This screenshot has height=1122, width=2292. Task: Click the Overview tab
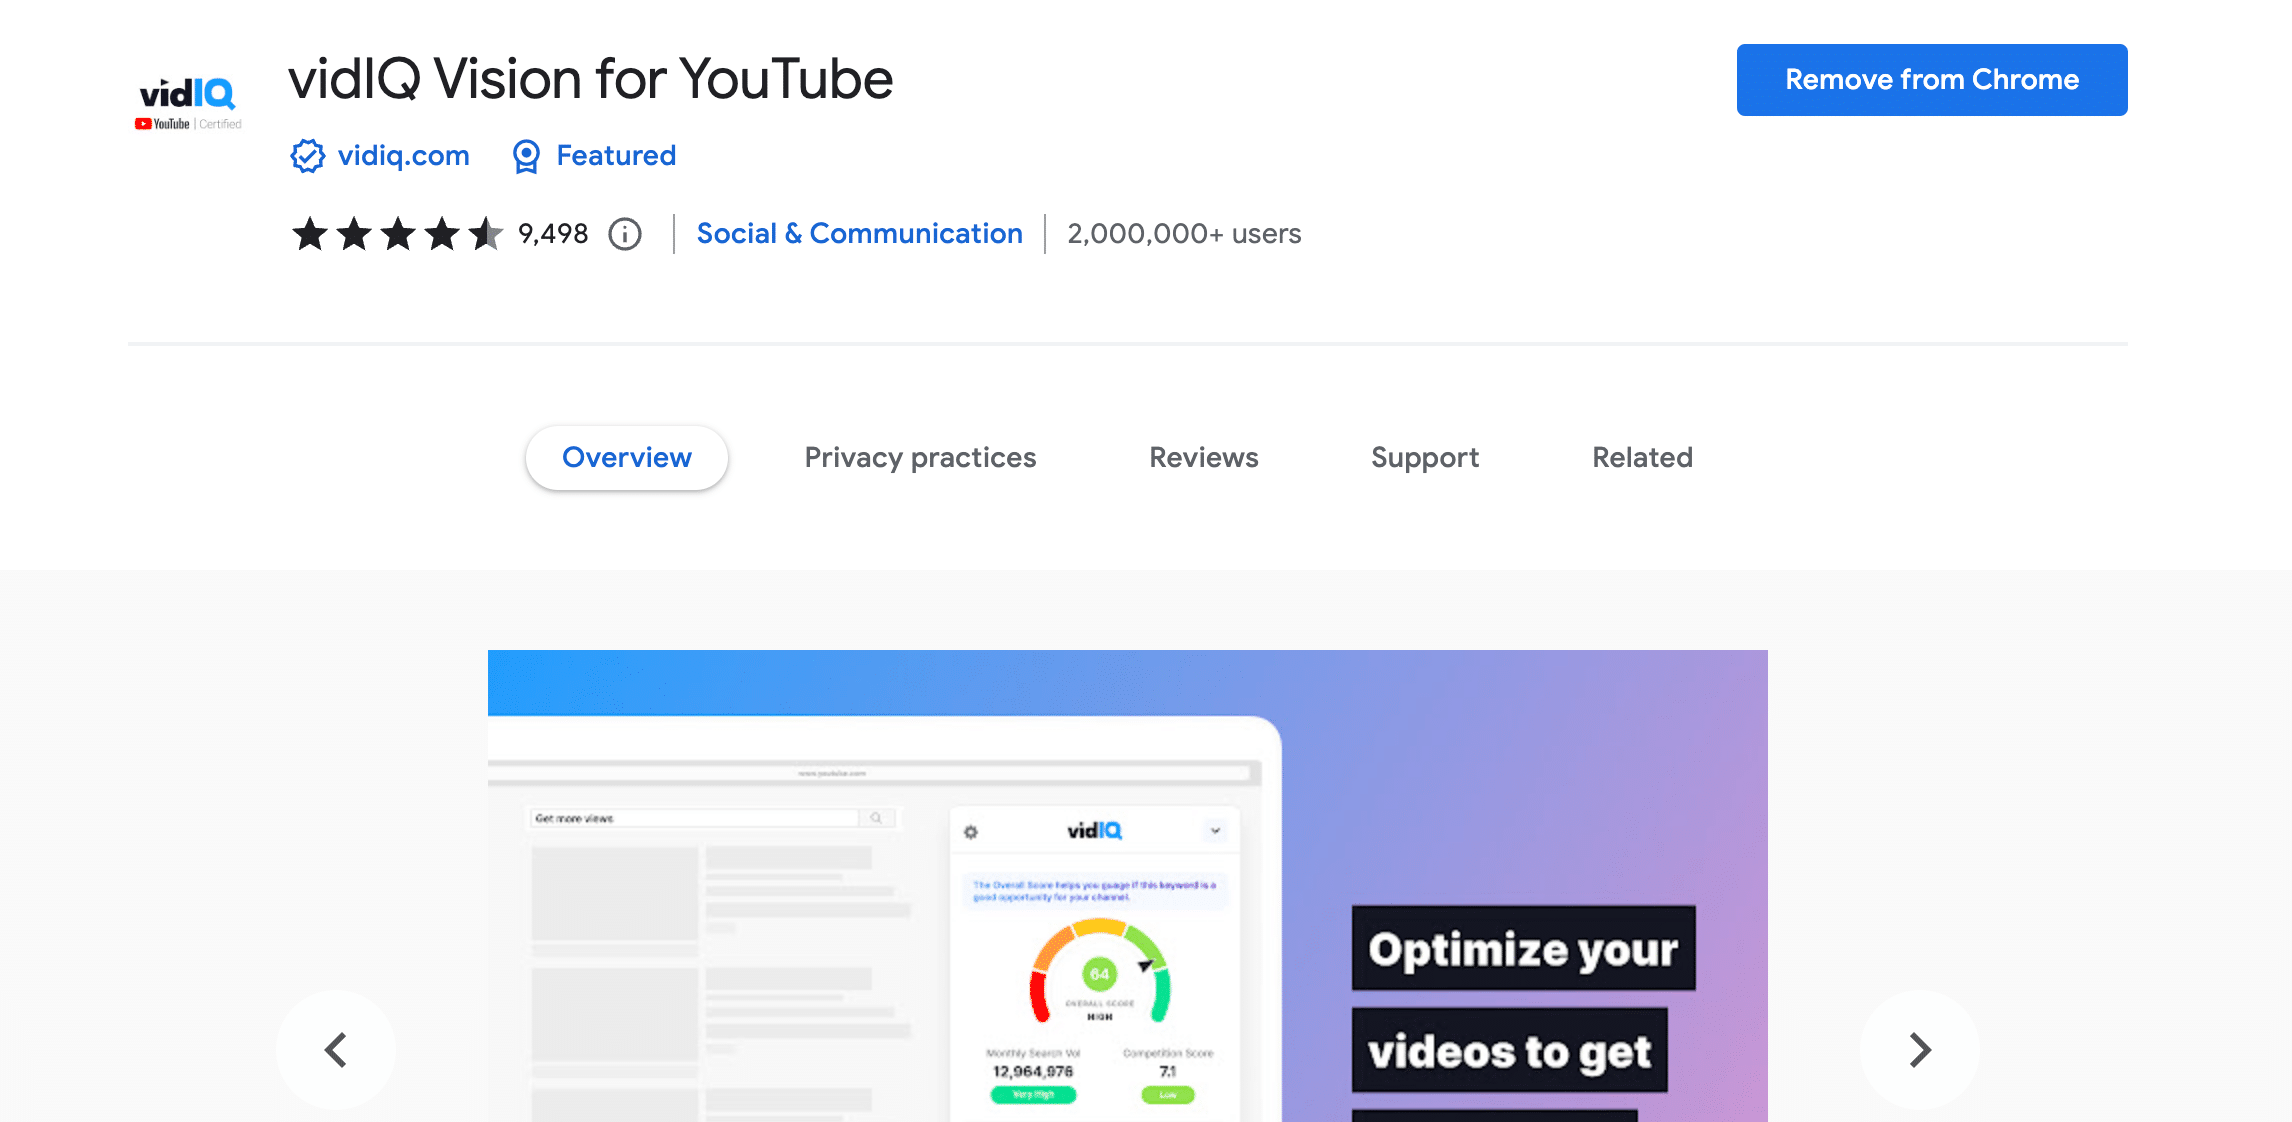coord(626,457)
